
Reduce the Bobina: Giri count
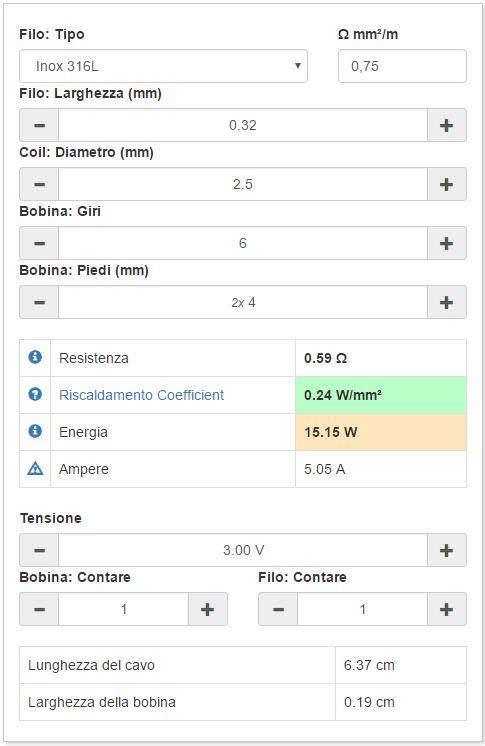(x=39, y=243)
